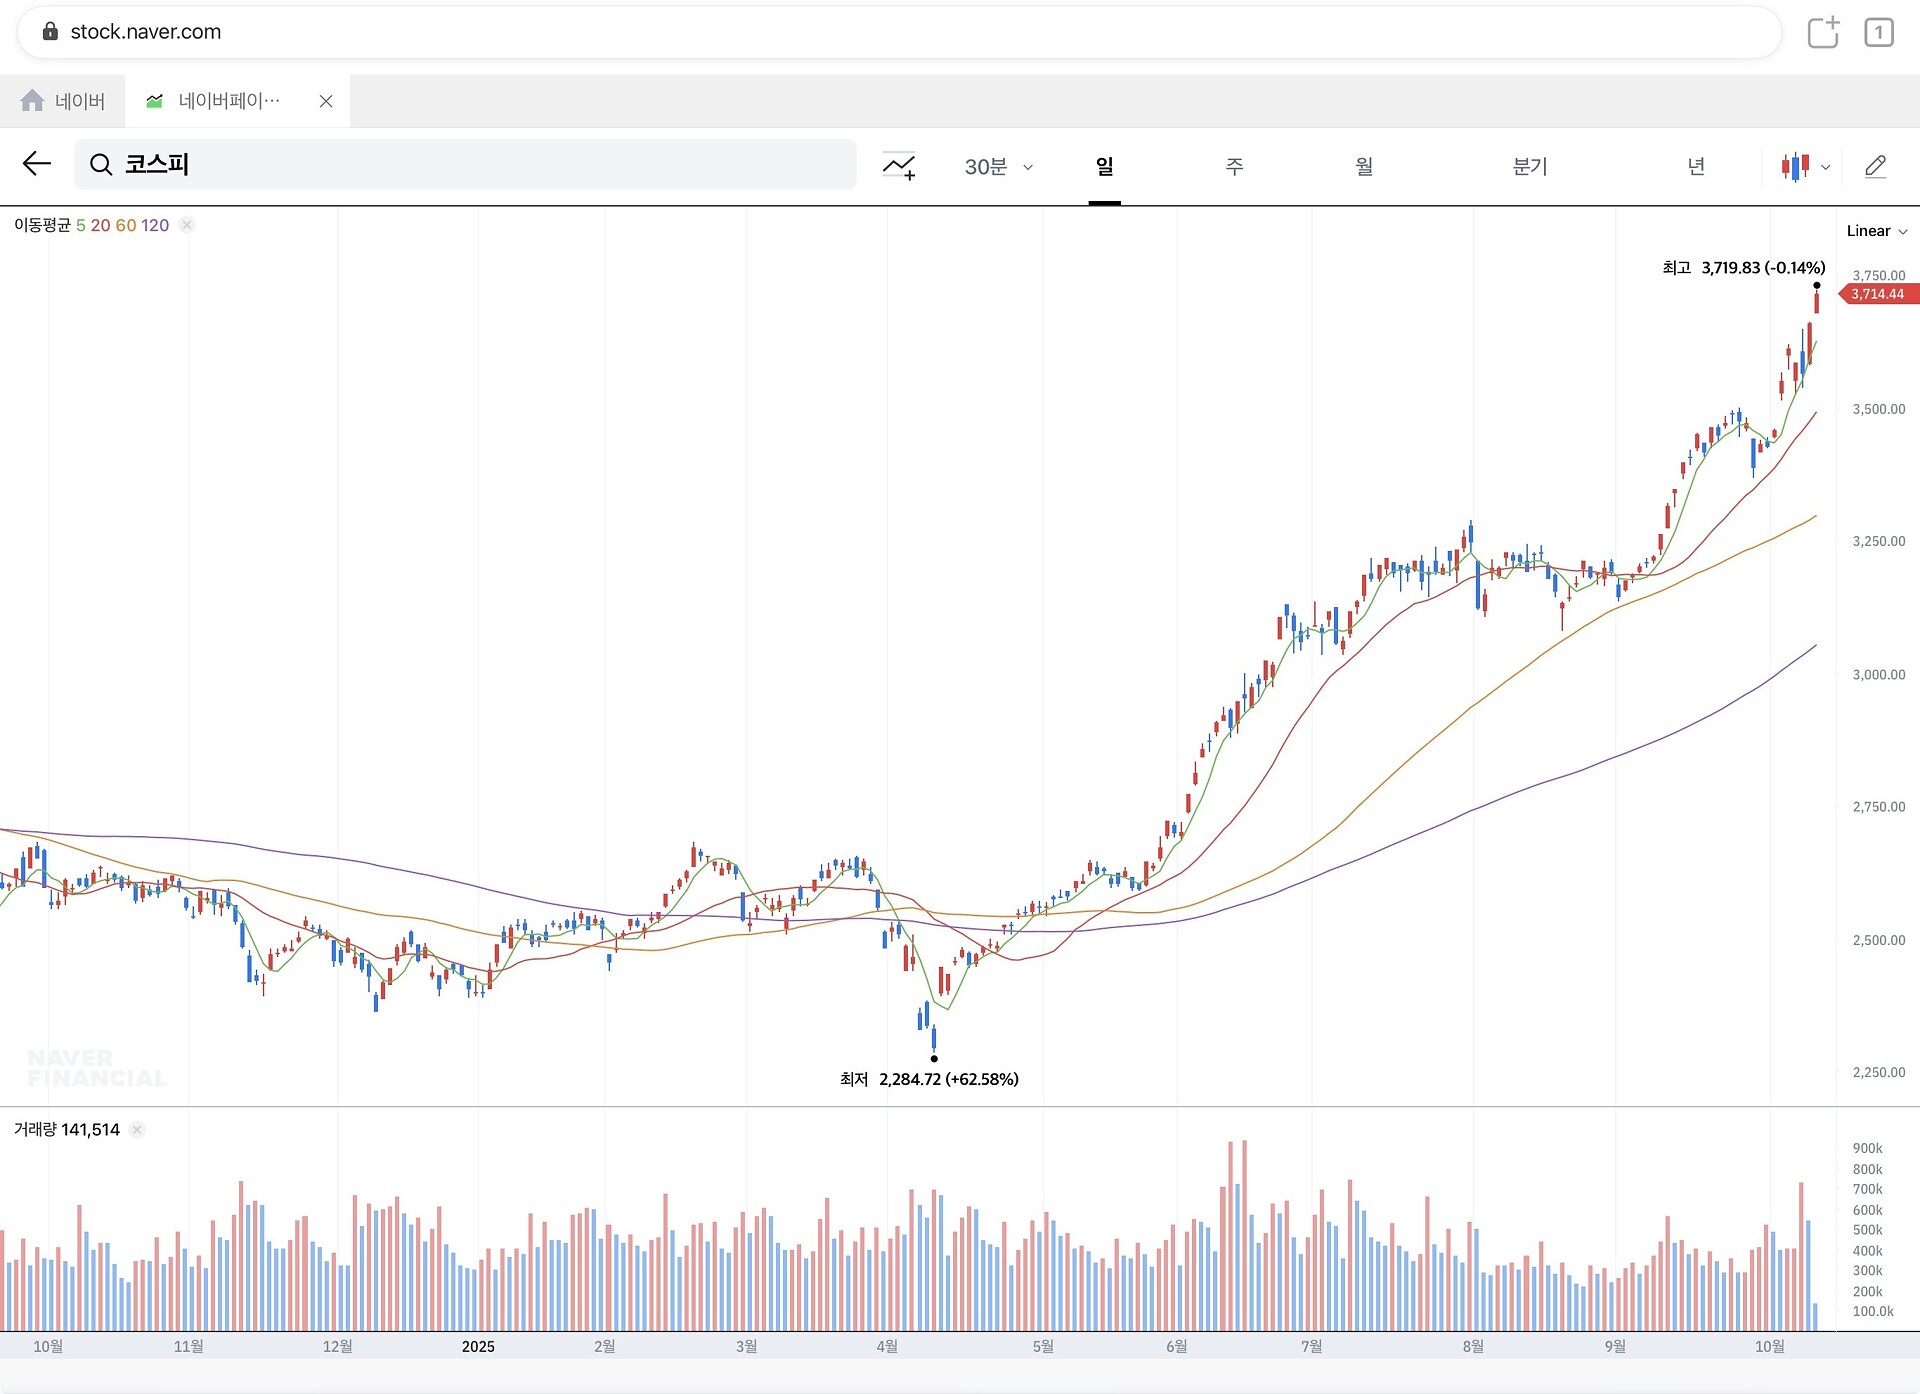Screen dimensions: 1920x1394
Task: Click the search magnifier icon
Action: point(101,165)
